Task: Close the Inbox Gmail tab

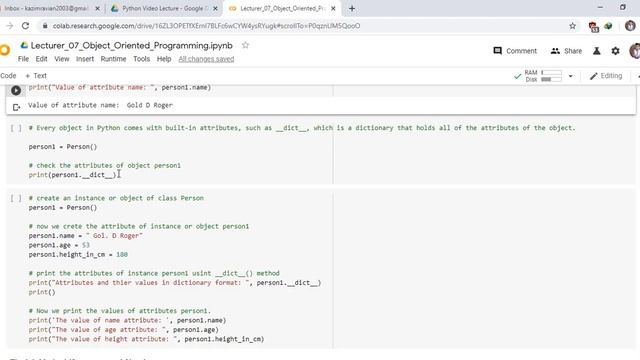Action: pyautogui.click(x=98, y=9)
